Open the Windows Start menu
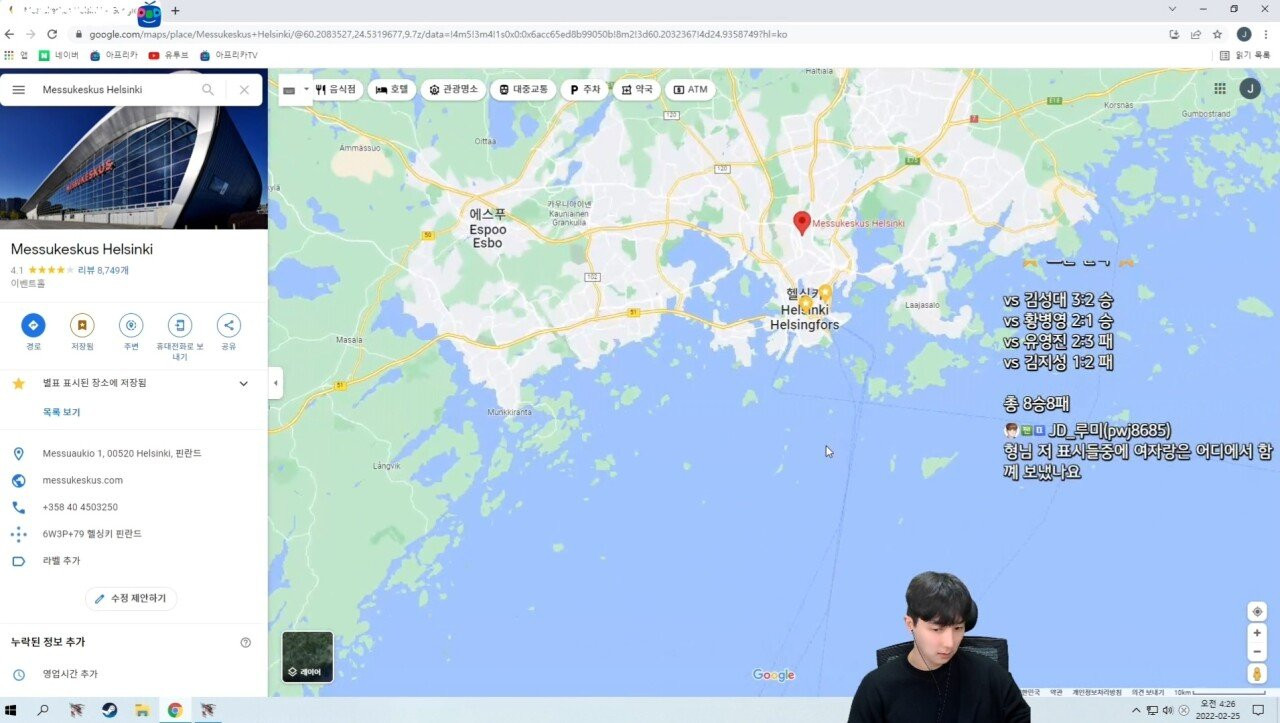 pyautogui.click(x=12, y=711)
